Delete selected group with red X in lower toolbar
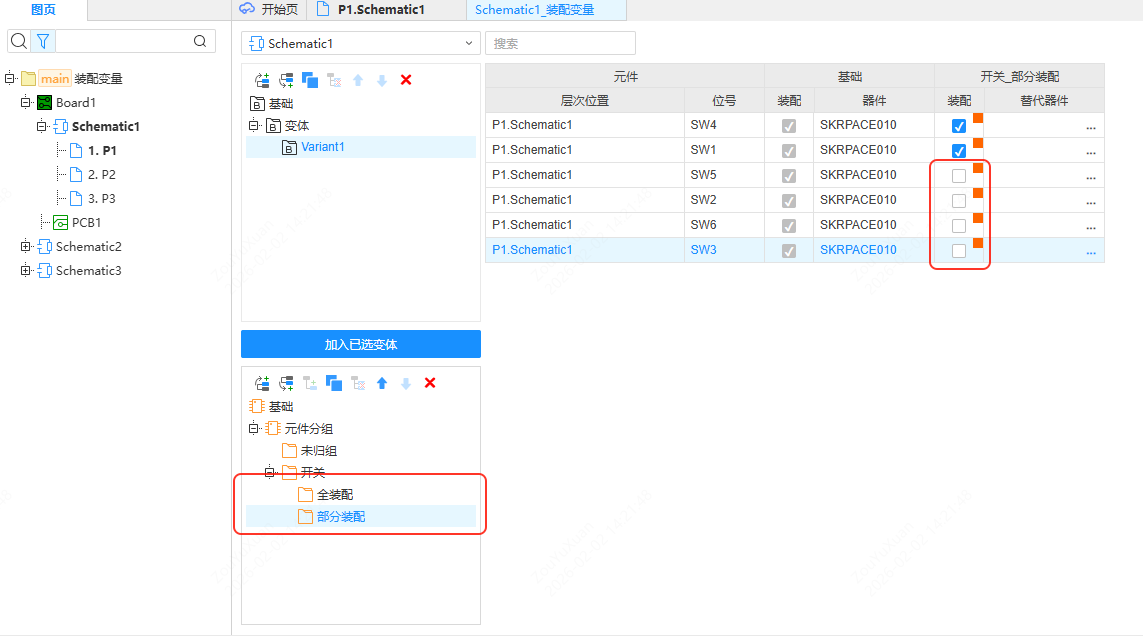The height and width of the screenshot is (637, 1143). click(430, 383)
